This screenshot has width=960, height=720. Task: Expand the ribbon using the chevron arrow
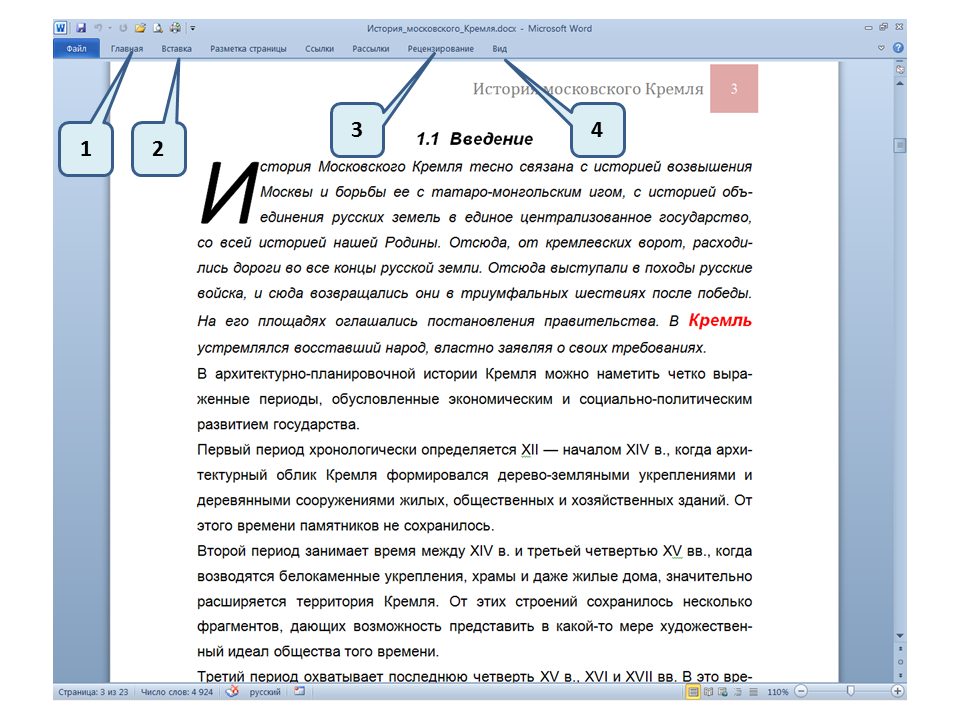pyautogui.click(x=881, y=48)
